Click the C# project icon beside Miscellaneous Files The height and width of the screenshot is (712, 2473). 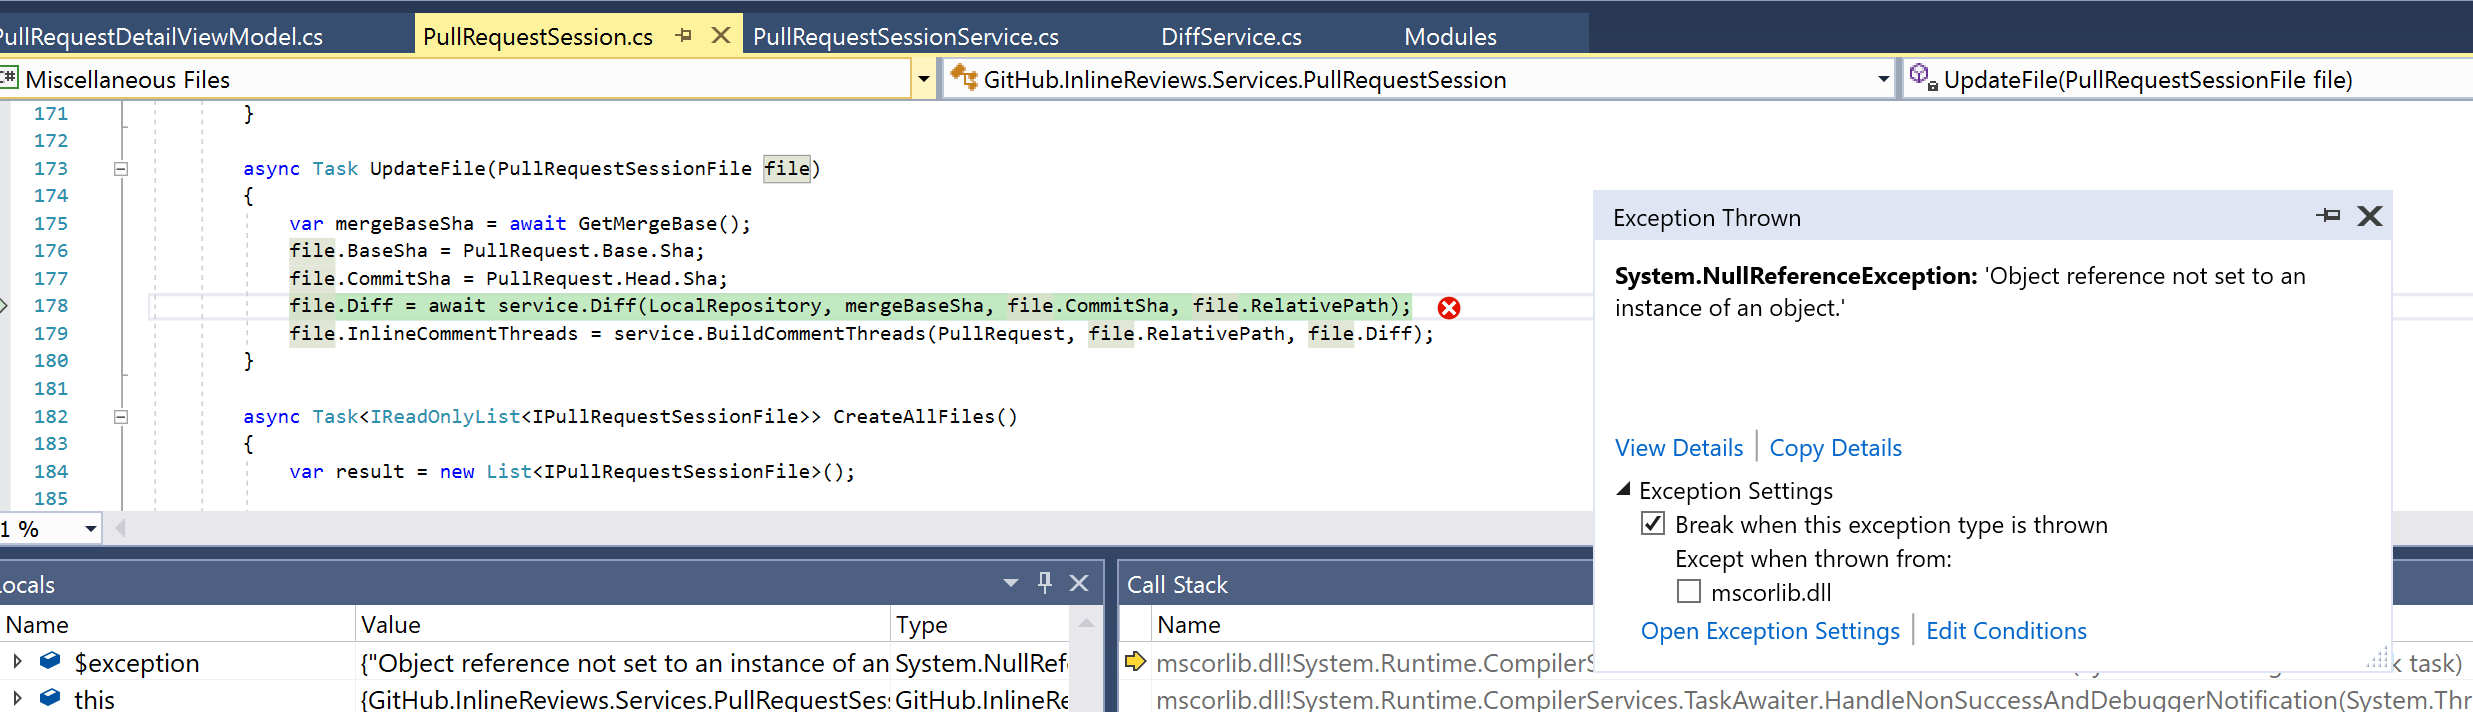[9, 78]
